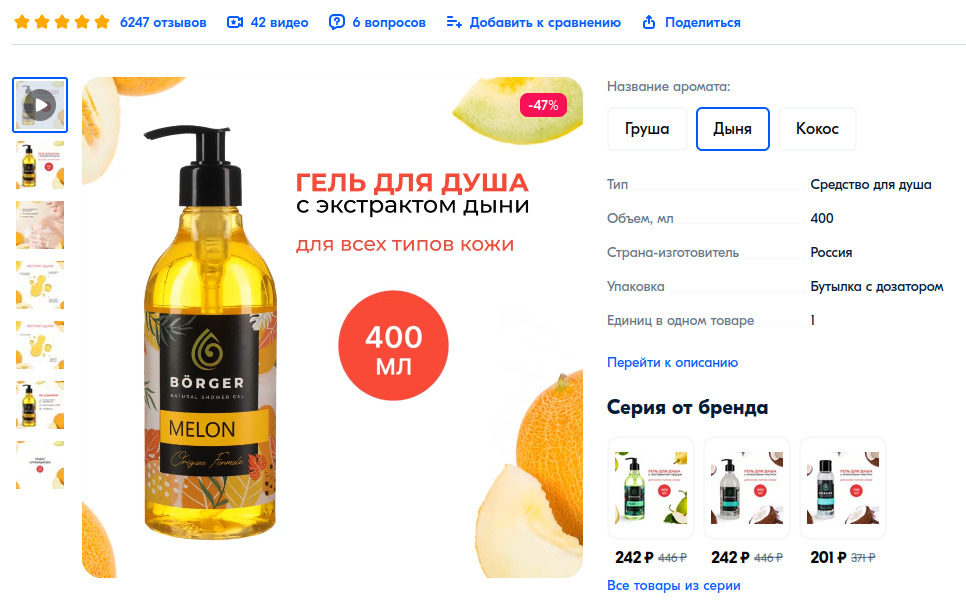Select the second gallery thumbnail
966x604 pixels.
click(40, 165)
